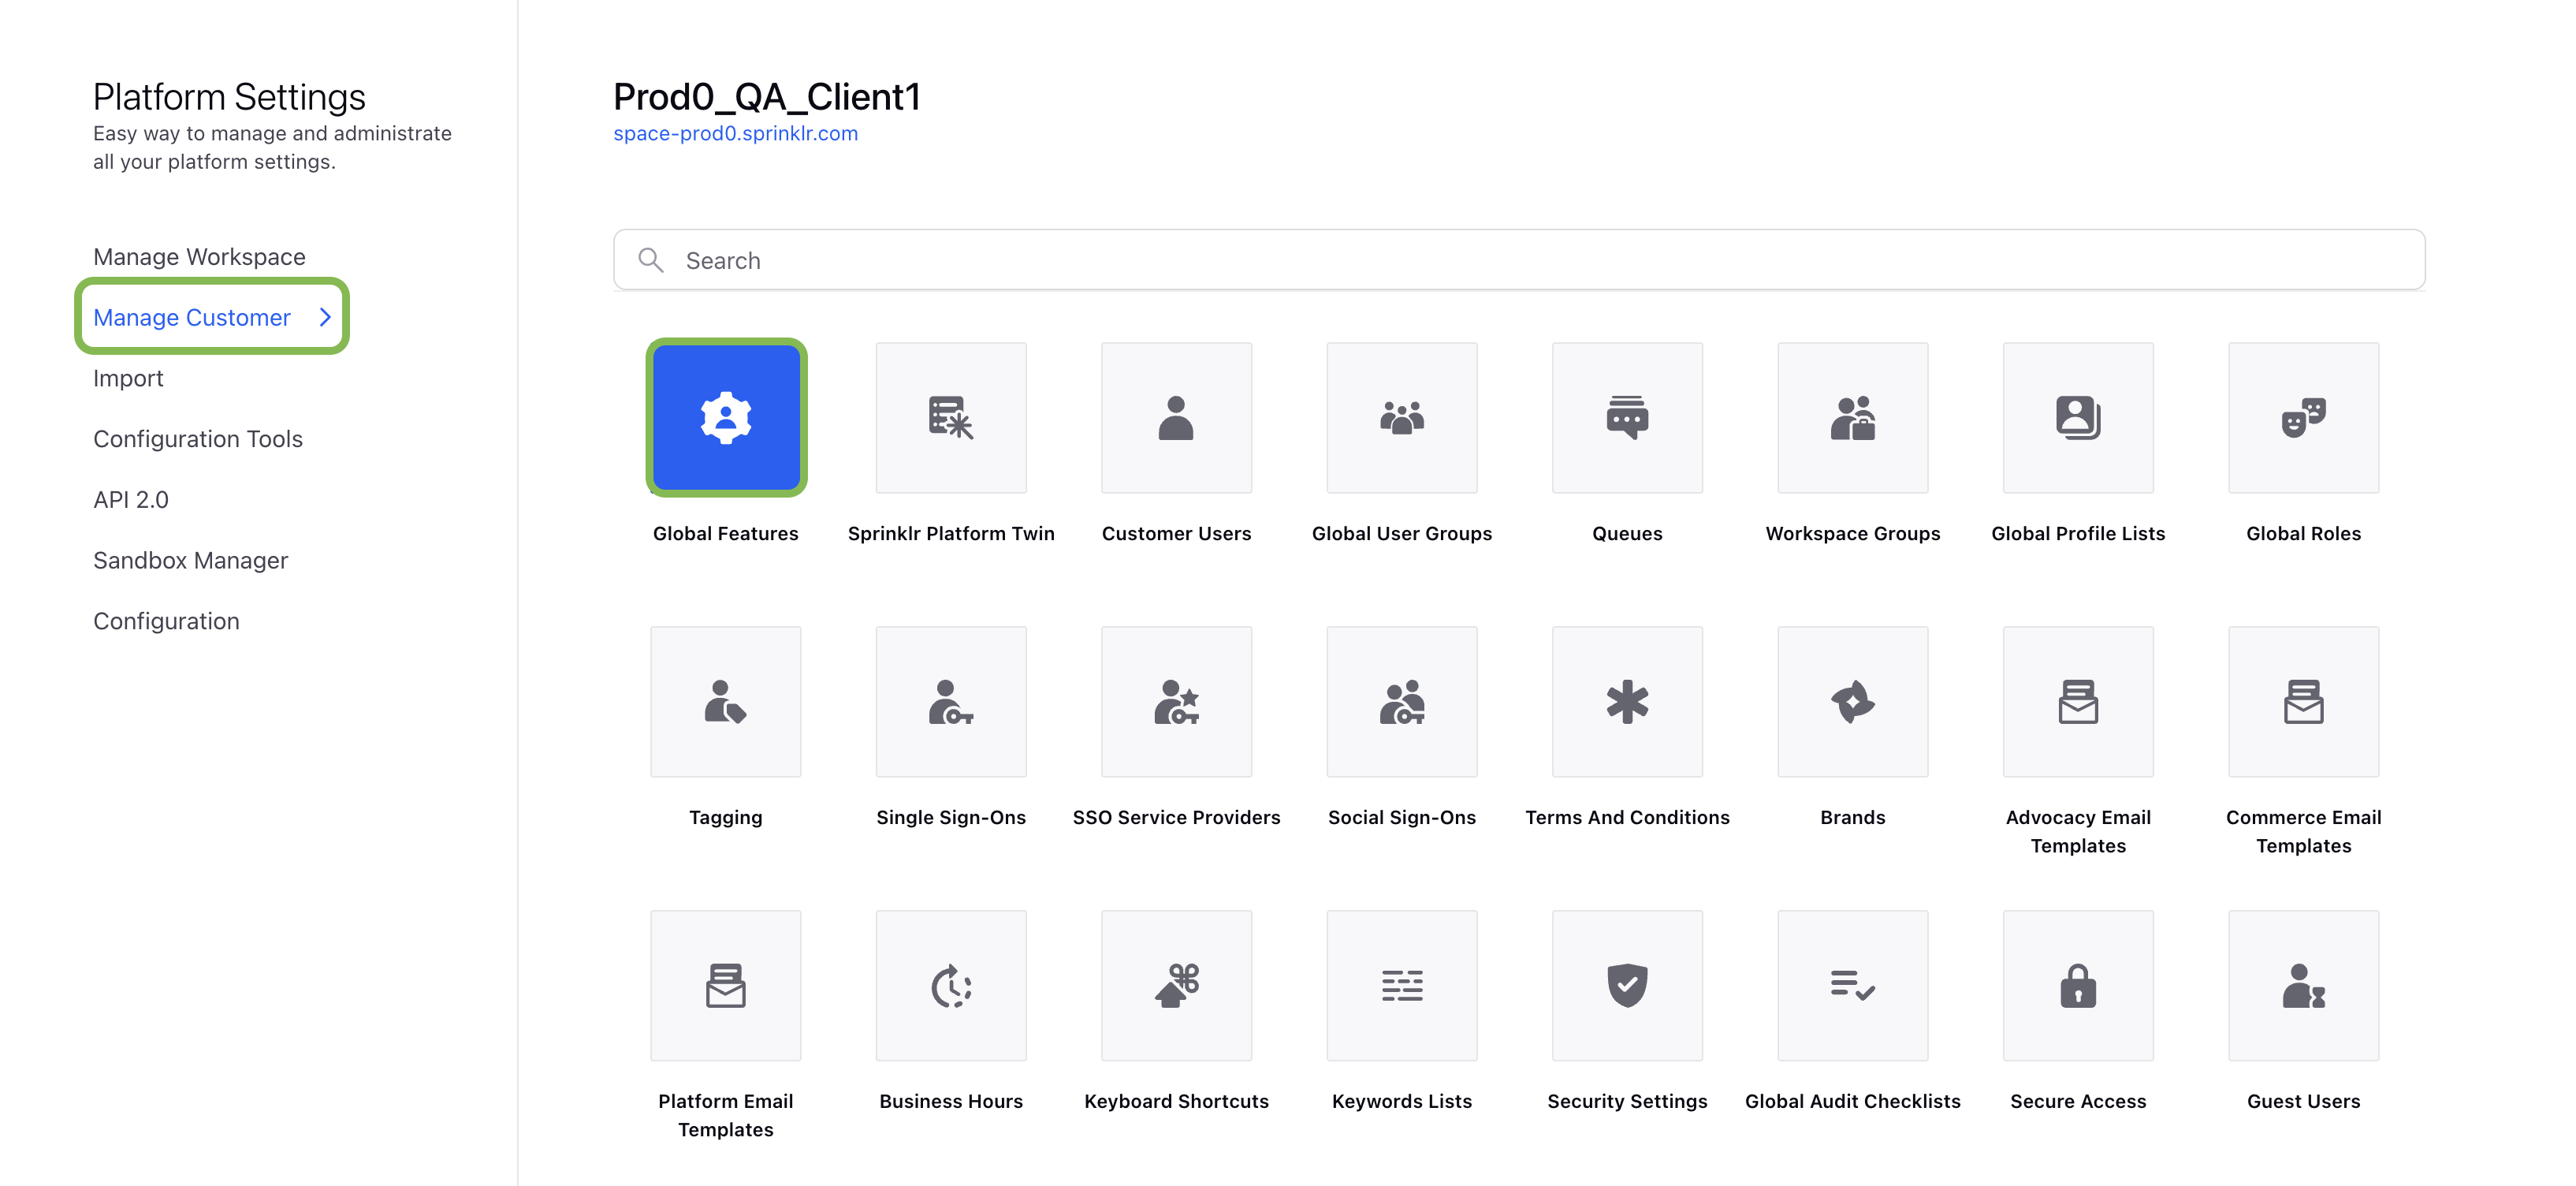
Task: Open the Global Profile Lists tile
Action: [2078, 417]
